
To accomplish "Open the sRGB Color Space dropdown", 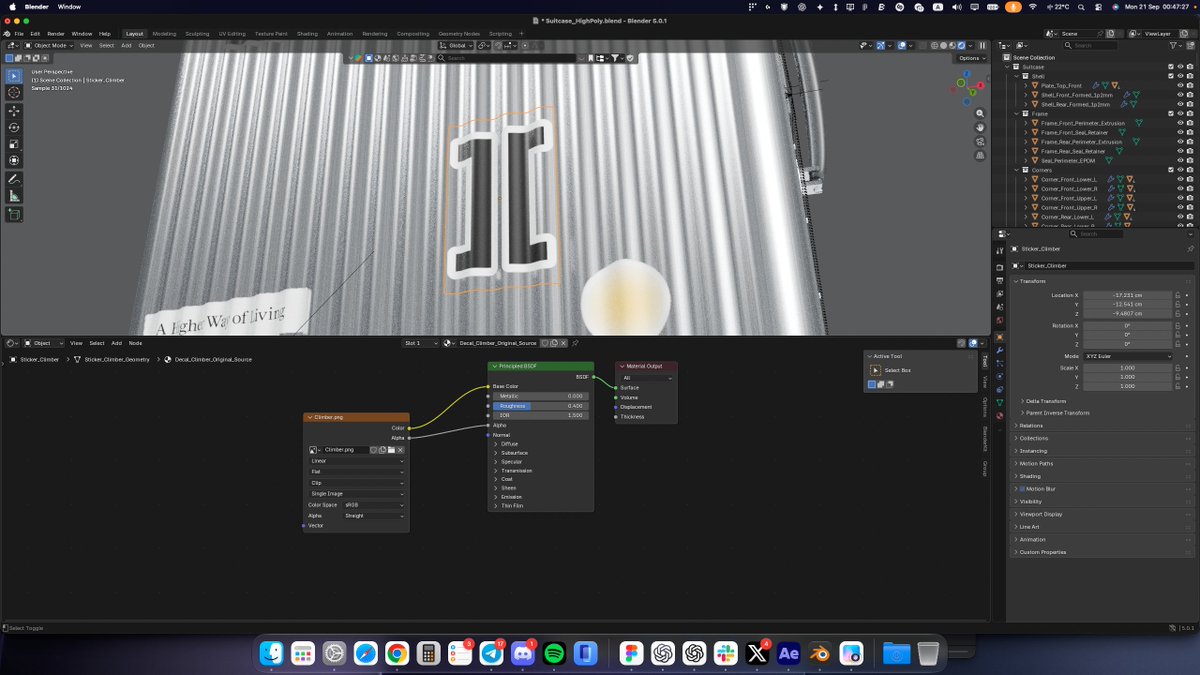I will pos(375,505).
